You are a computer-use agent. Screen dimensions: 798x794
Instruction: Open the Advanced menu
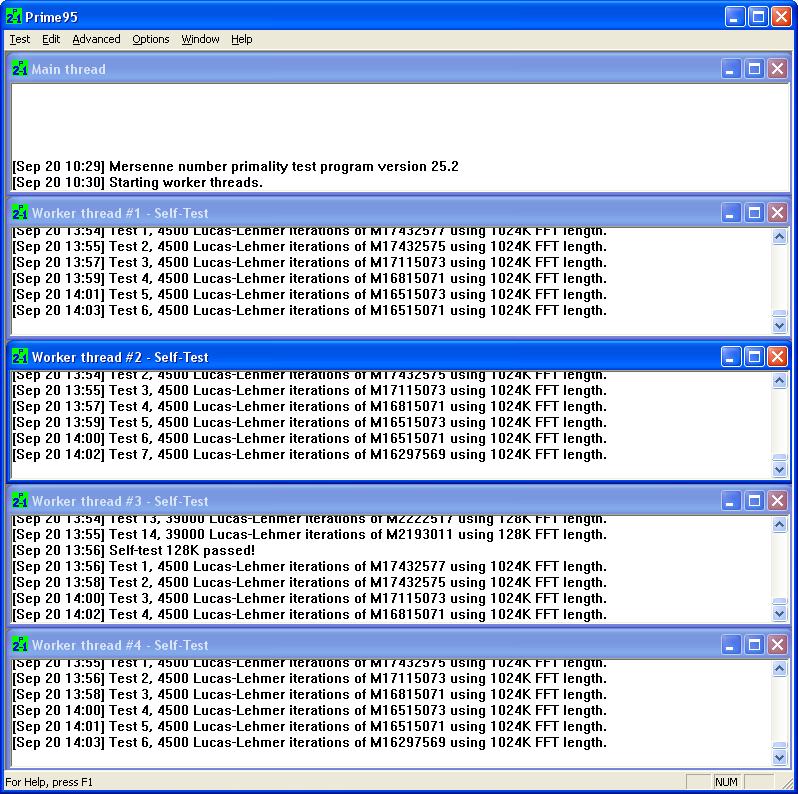pos(96,39)
